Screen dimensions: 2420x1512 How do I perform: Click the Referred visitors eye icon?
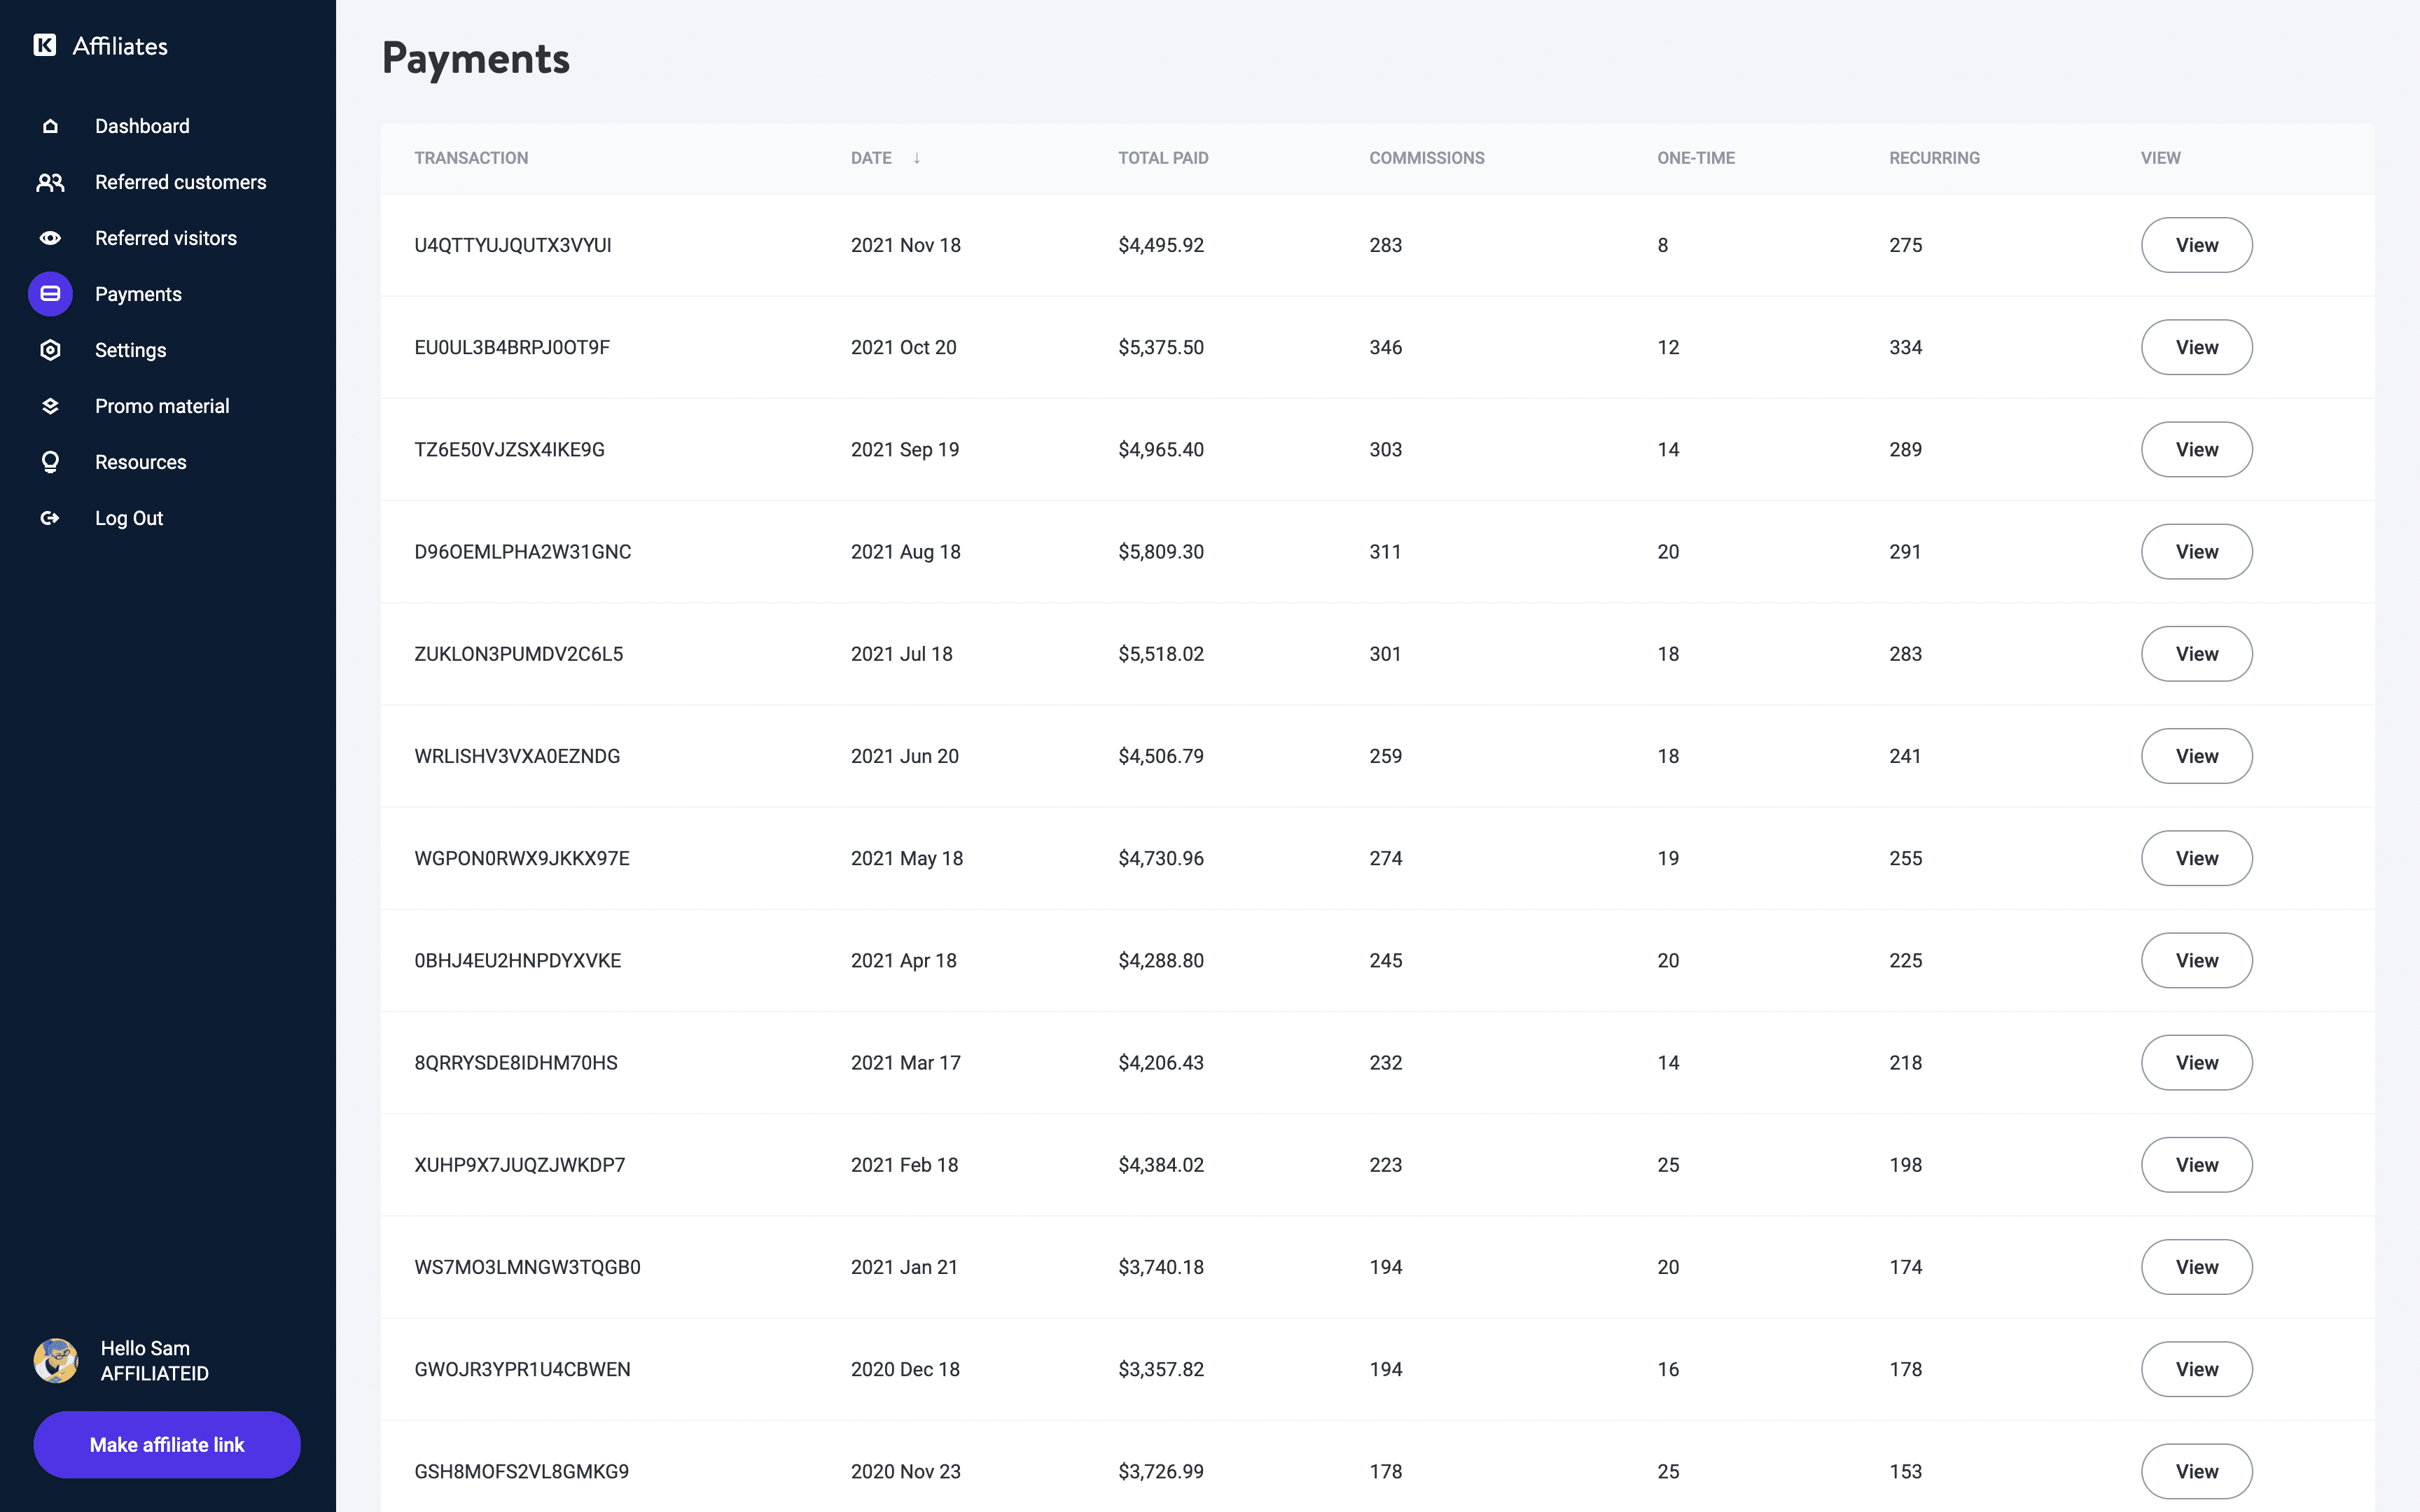(50, 237)
